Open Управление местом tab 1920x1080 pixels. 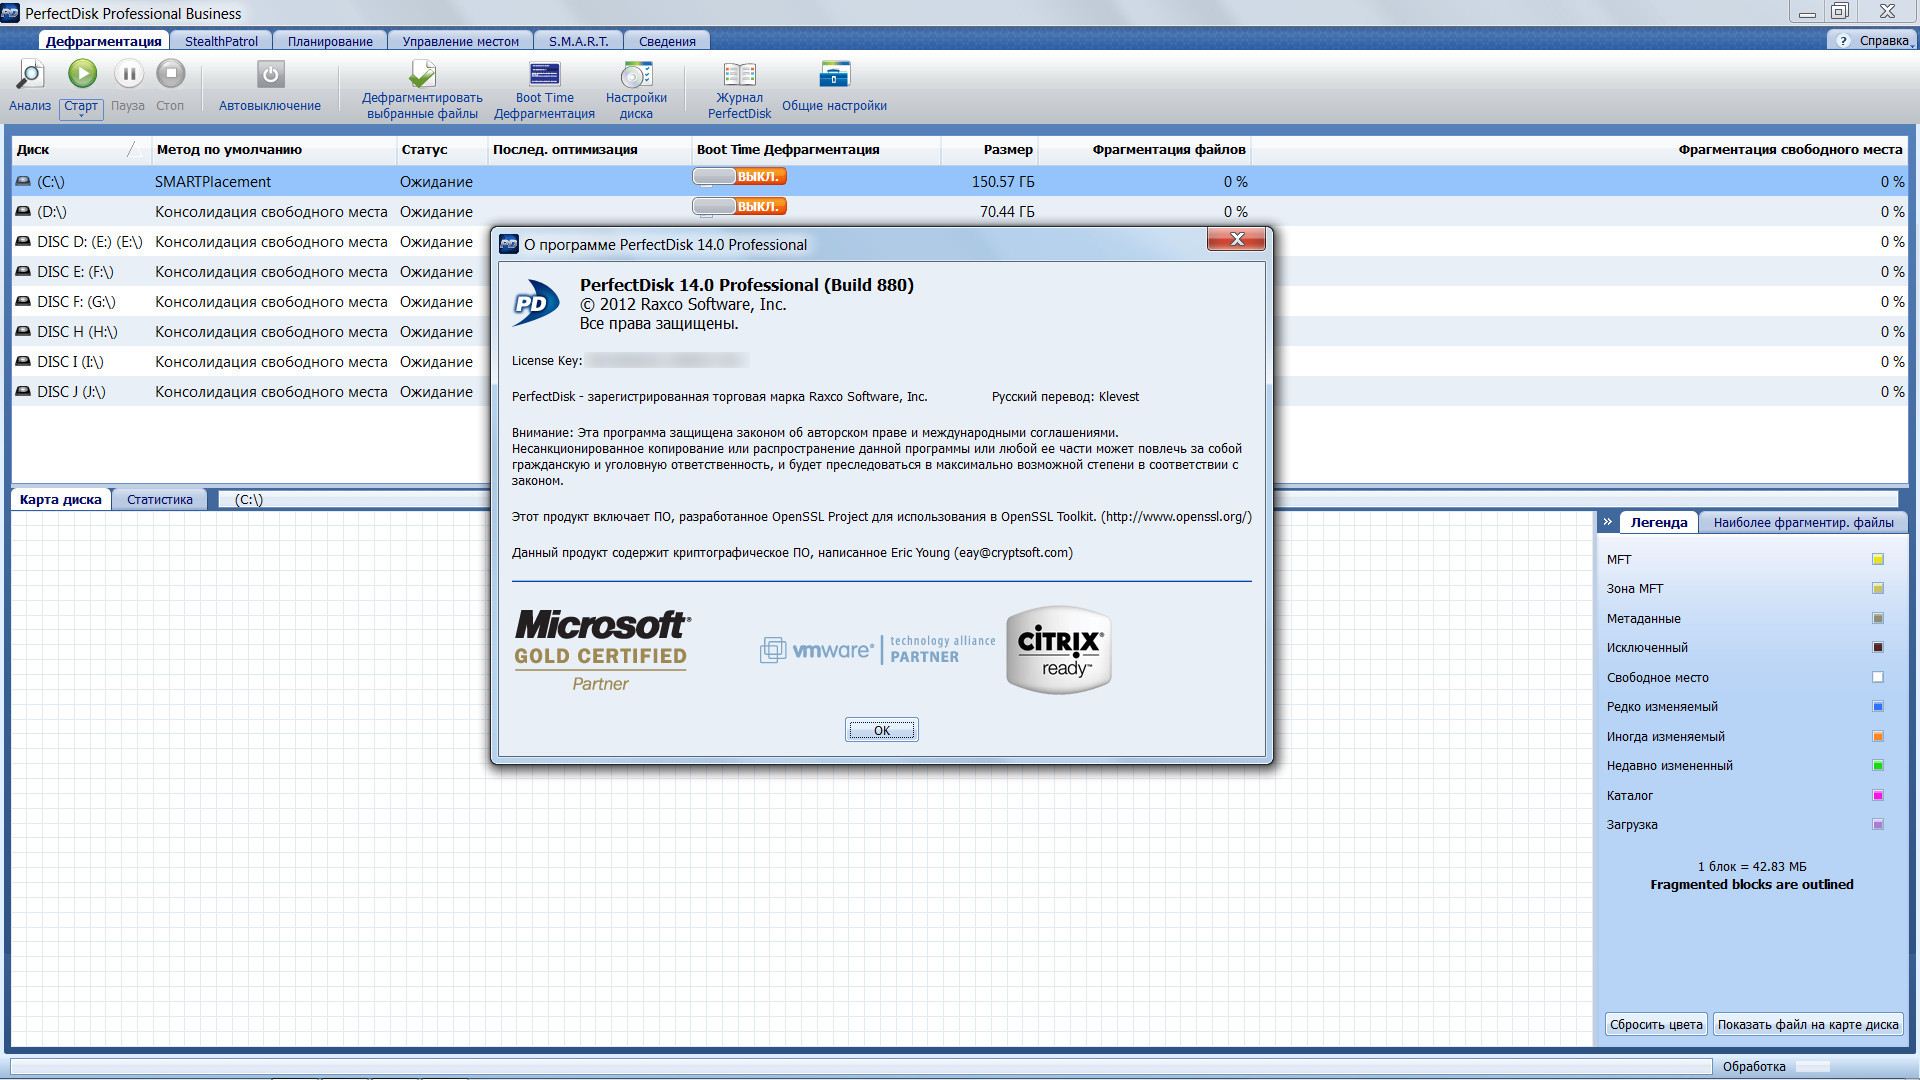(460, 41)
